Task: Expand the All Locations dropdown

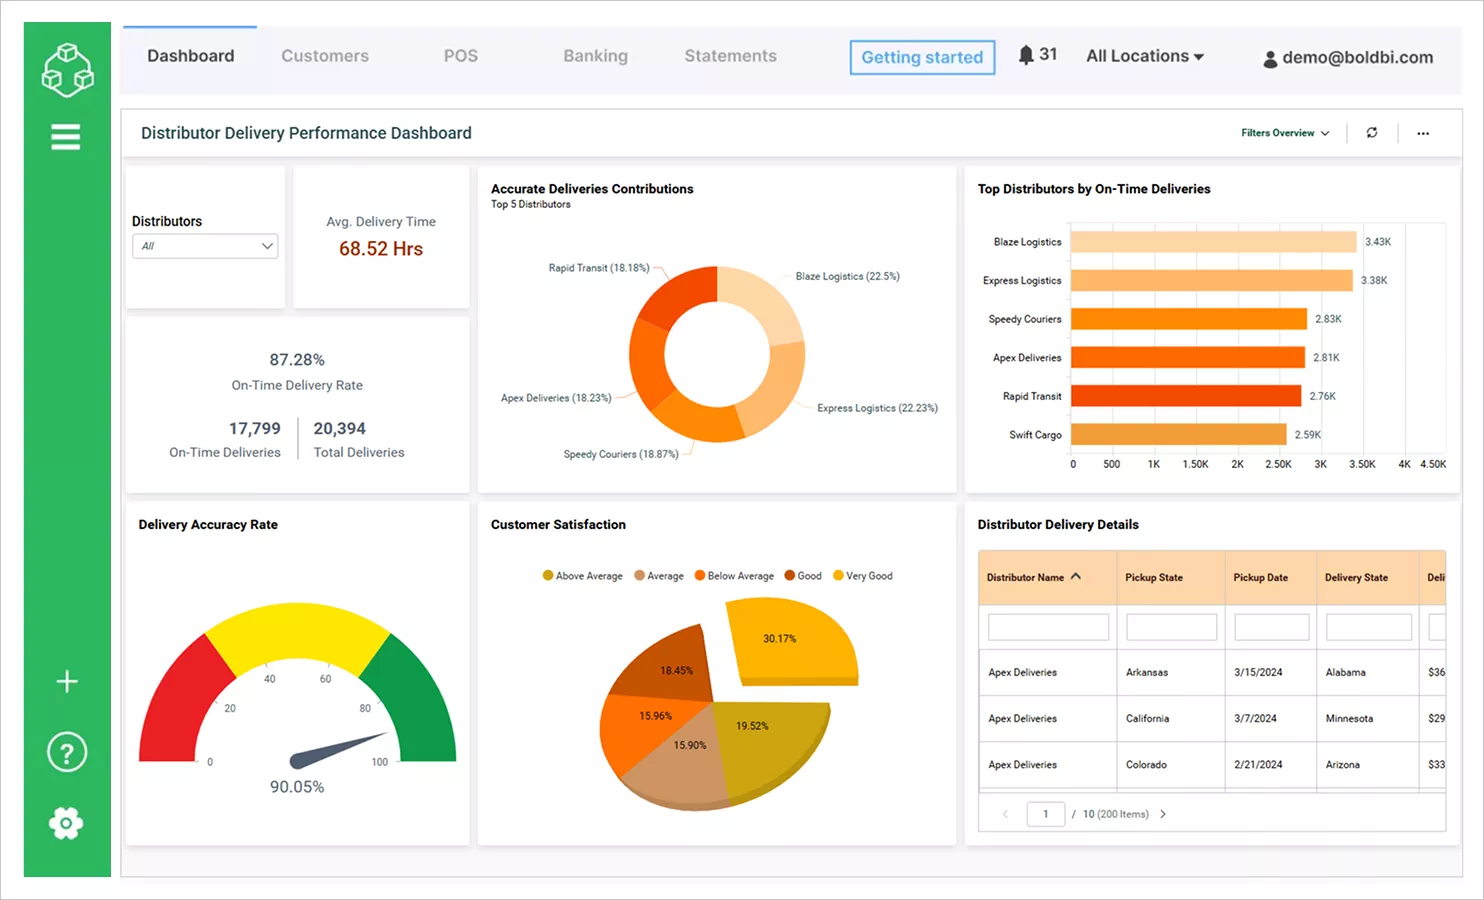Action: pyautogui.click(x=1144, y=56)
